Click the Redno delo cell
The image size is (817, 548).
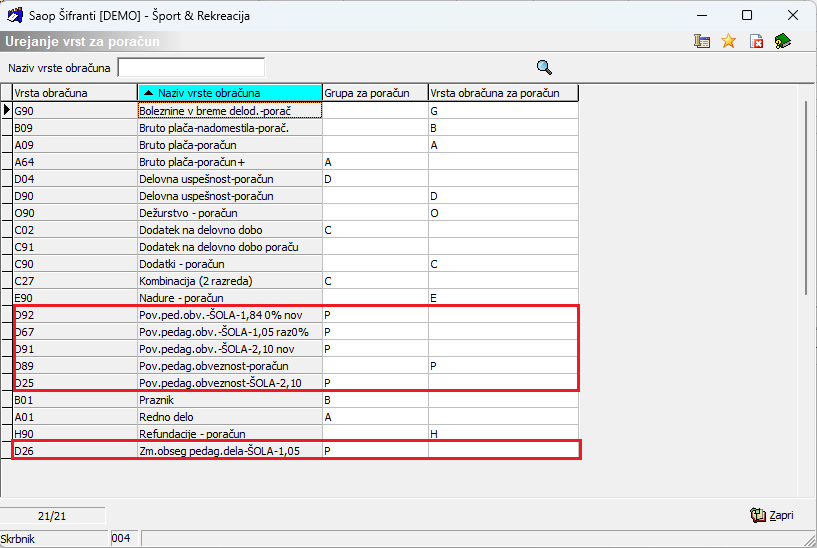click(230, 417)
